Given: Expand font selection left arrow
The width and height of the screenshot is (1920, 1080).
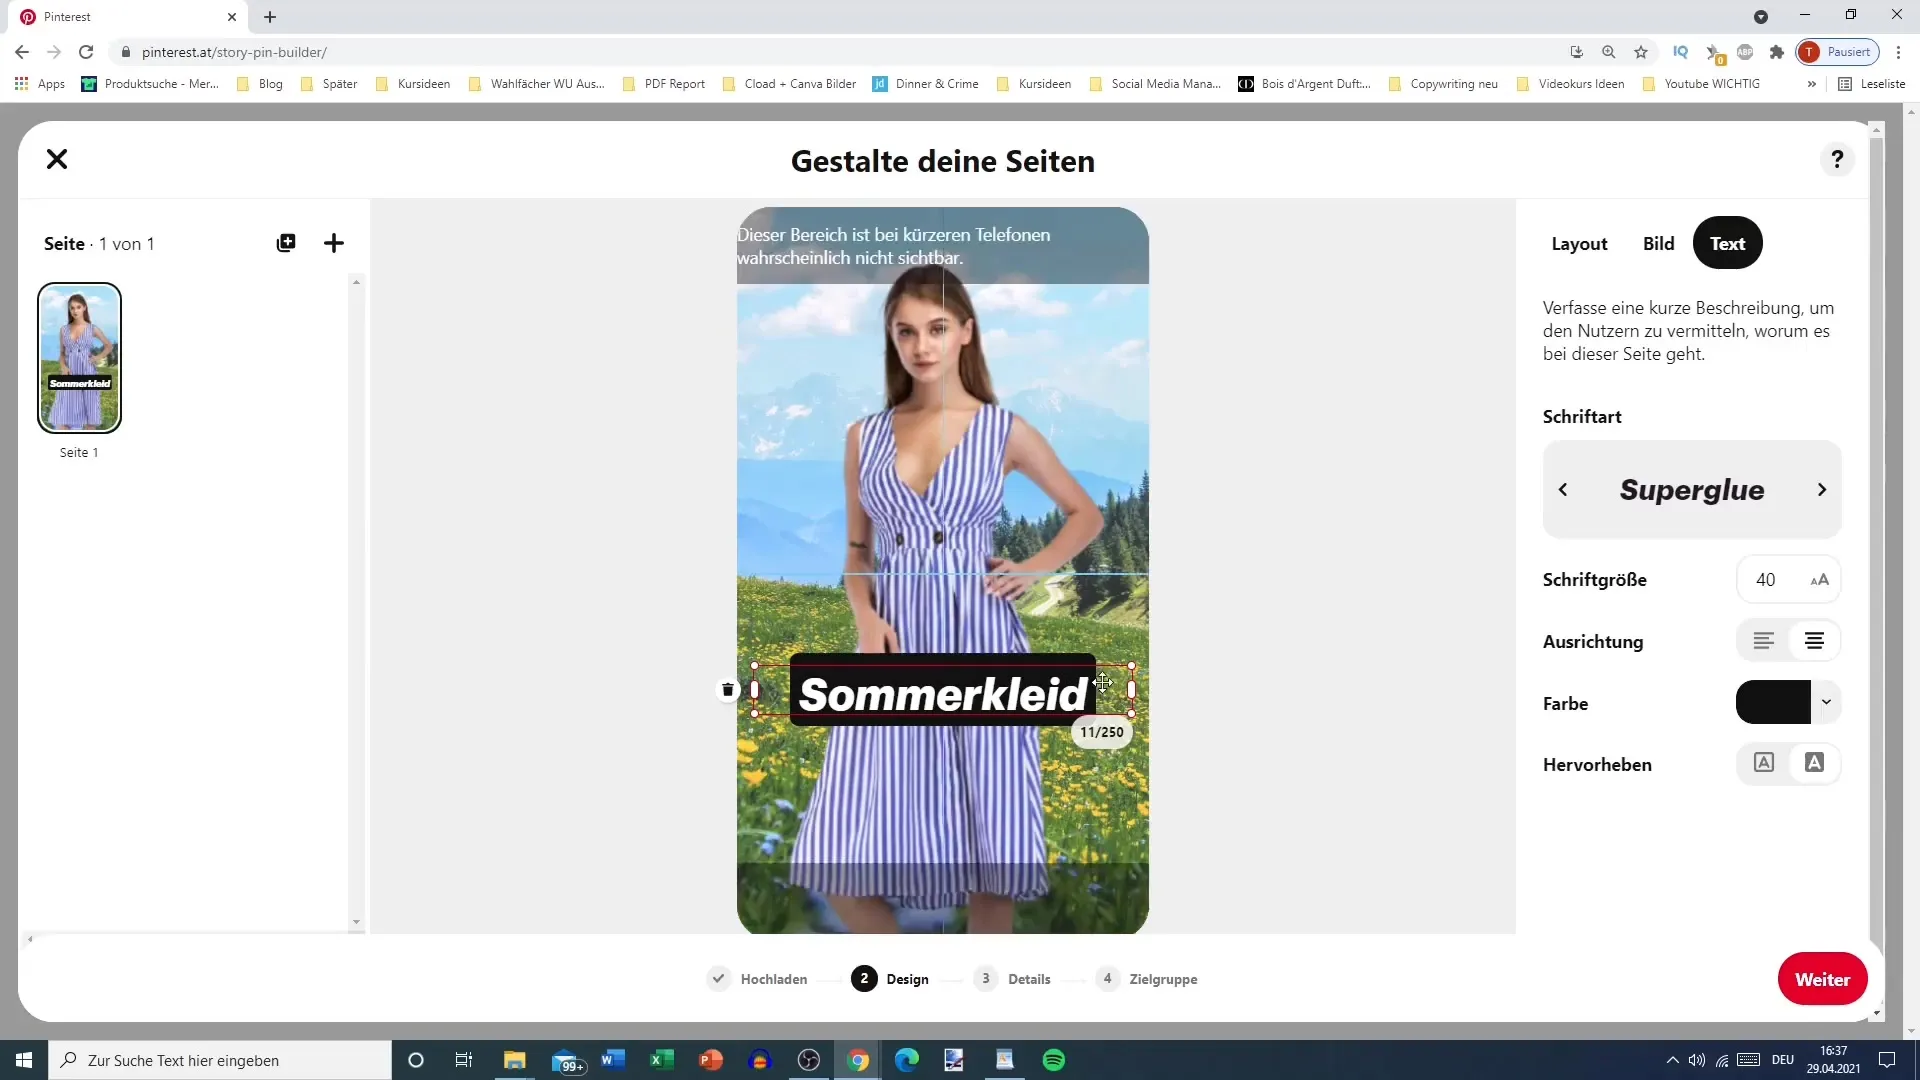Looking at the screenshot, I should [x=1564, y=491].
